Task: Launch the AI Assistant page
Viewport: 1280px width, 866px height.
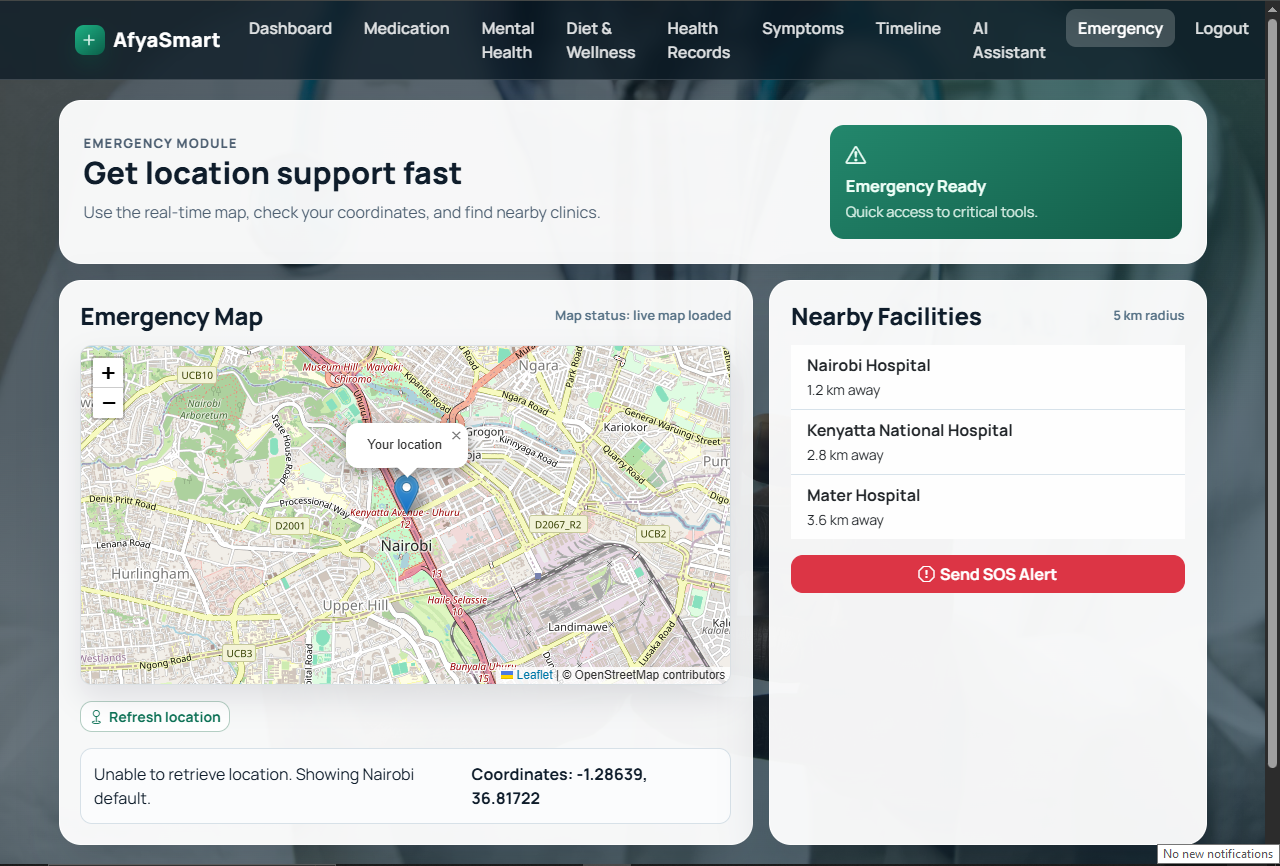Action: 1009,40
